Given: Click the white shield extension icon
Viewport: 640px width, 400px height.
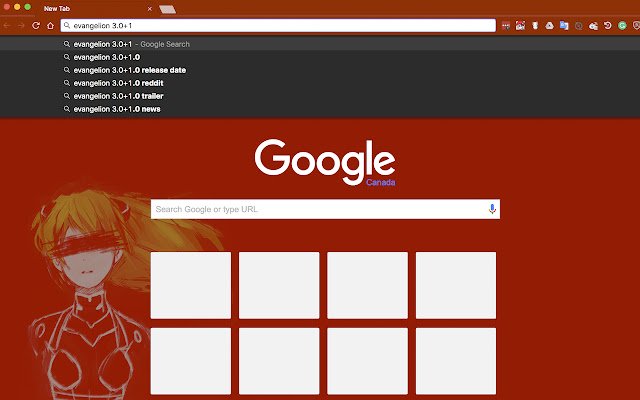Looking at the screenshot, I should [535, 26].
